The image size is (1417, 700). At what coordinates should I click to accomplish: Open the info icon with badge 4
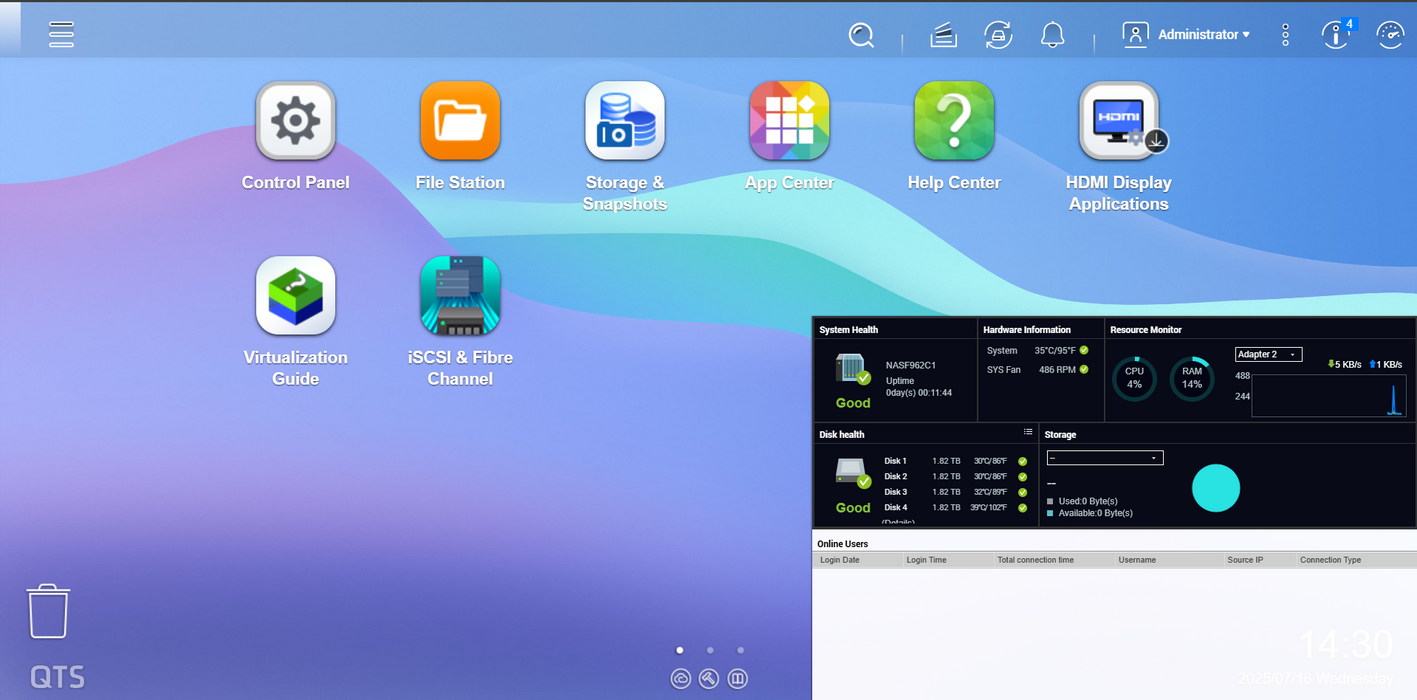pyautogui.click(x=1337, y=34)
